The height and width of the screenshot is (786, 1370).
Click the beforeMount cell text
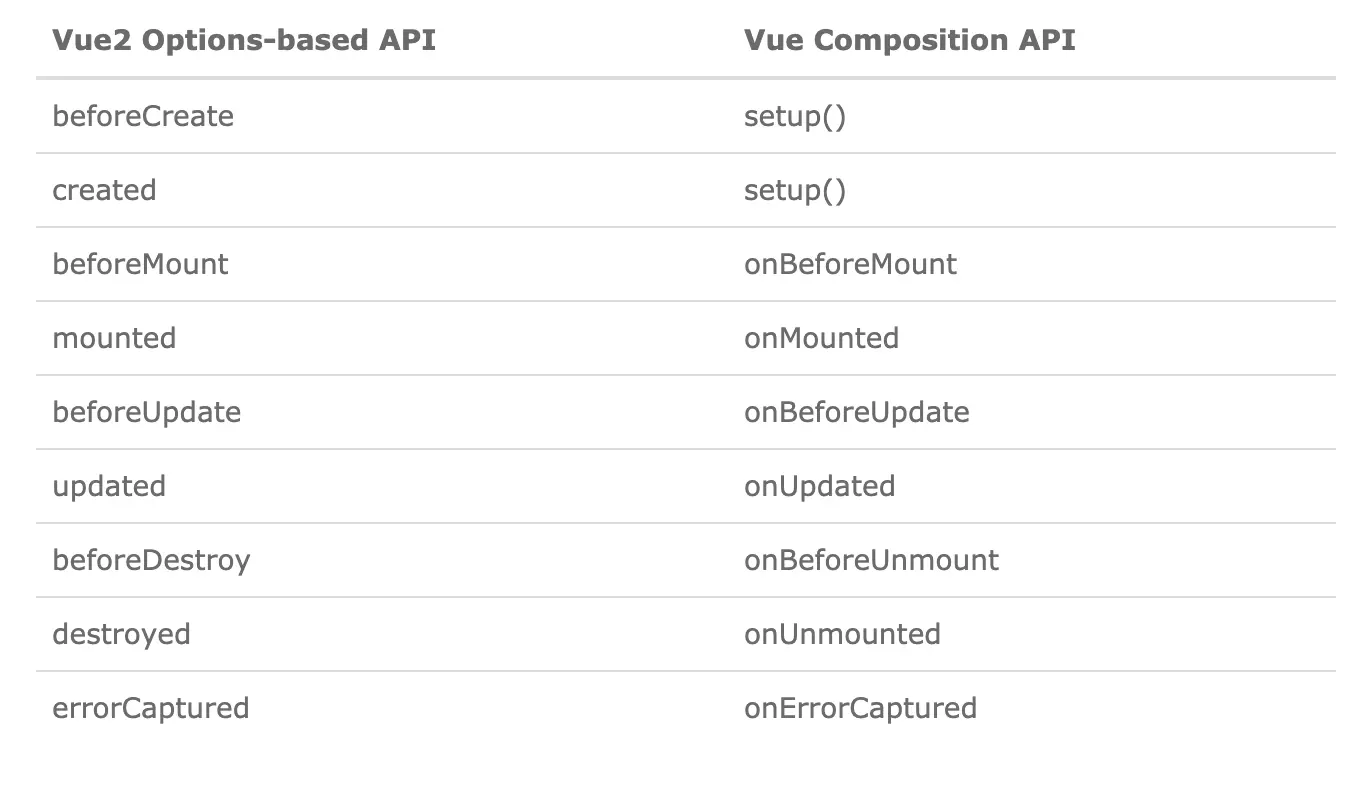click(x=140, y=264)
